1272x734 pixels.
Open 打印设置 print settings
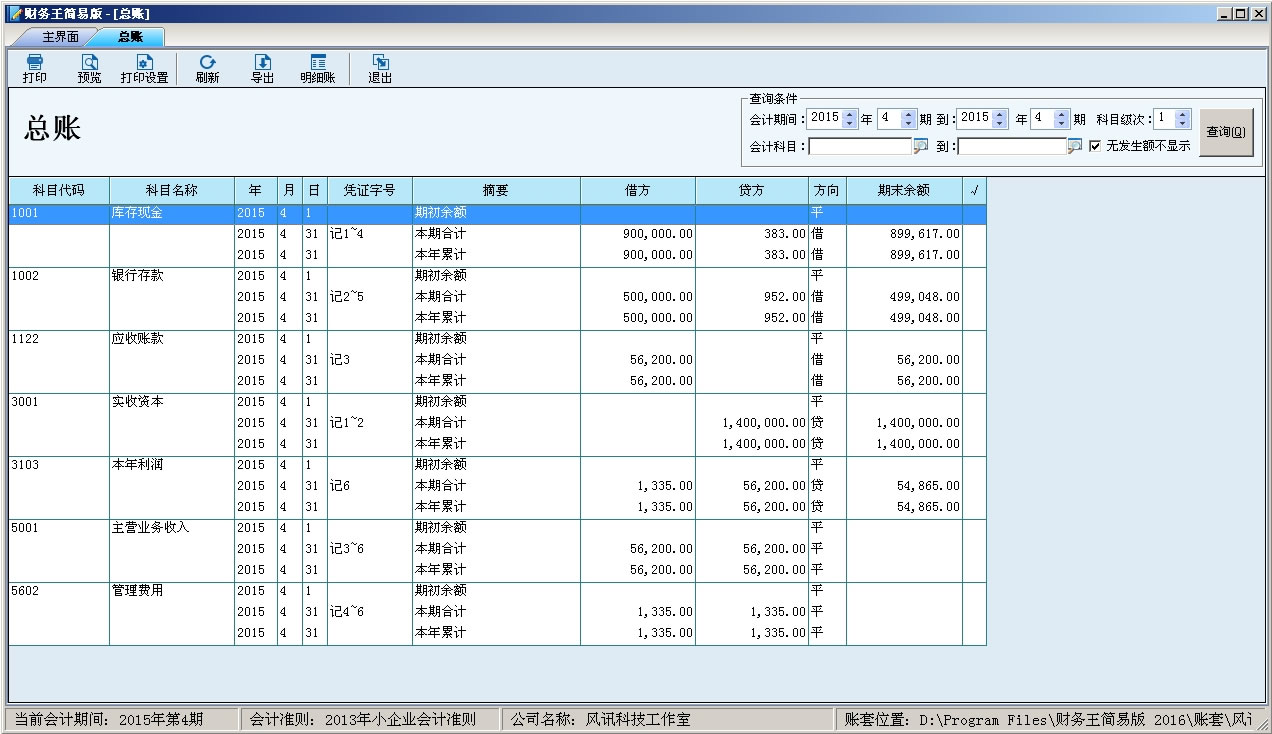[144, 68]
